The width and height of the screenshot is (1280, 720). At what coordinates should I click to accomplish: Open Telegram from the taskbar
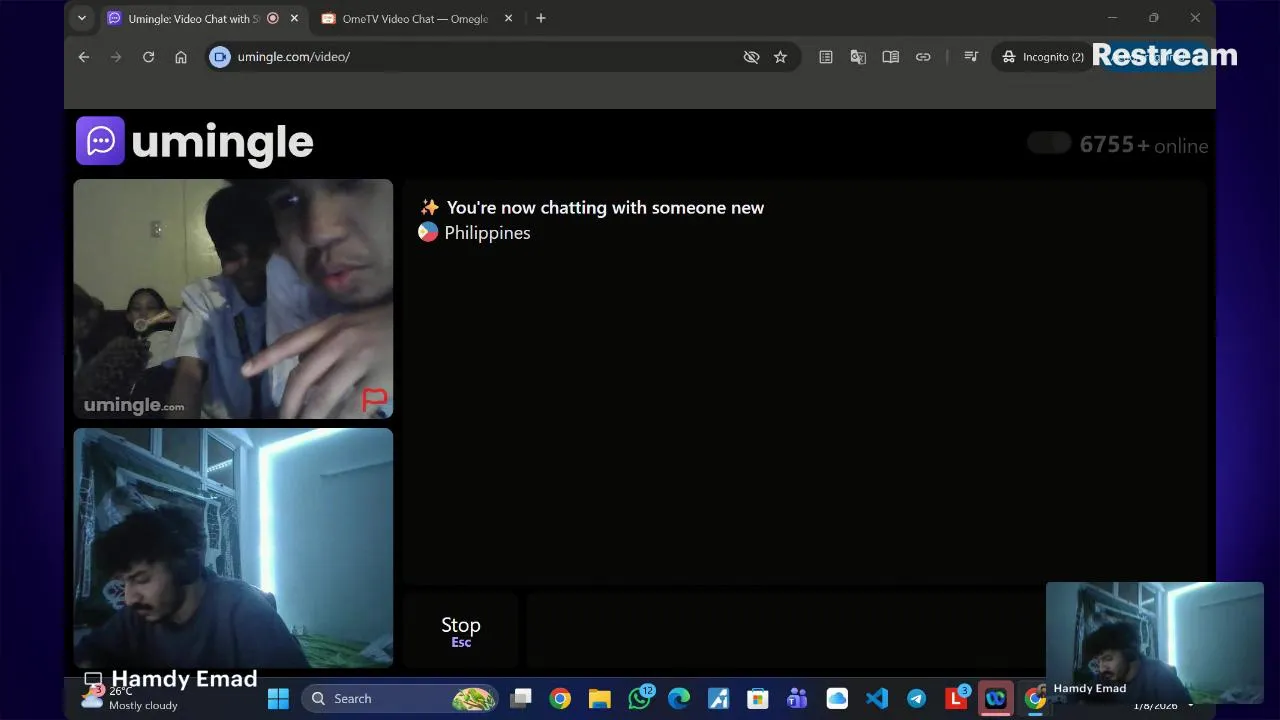pos(916,698)
